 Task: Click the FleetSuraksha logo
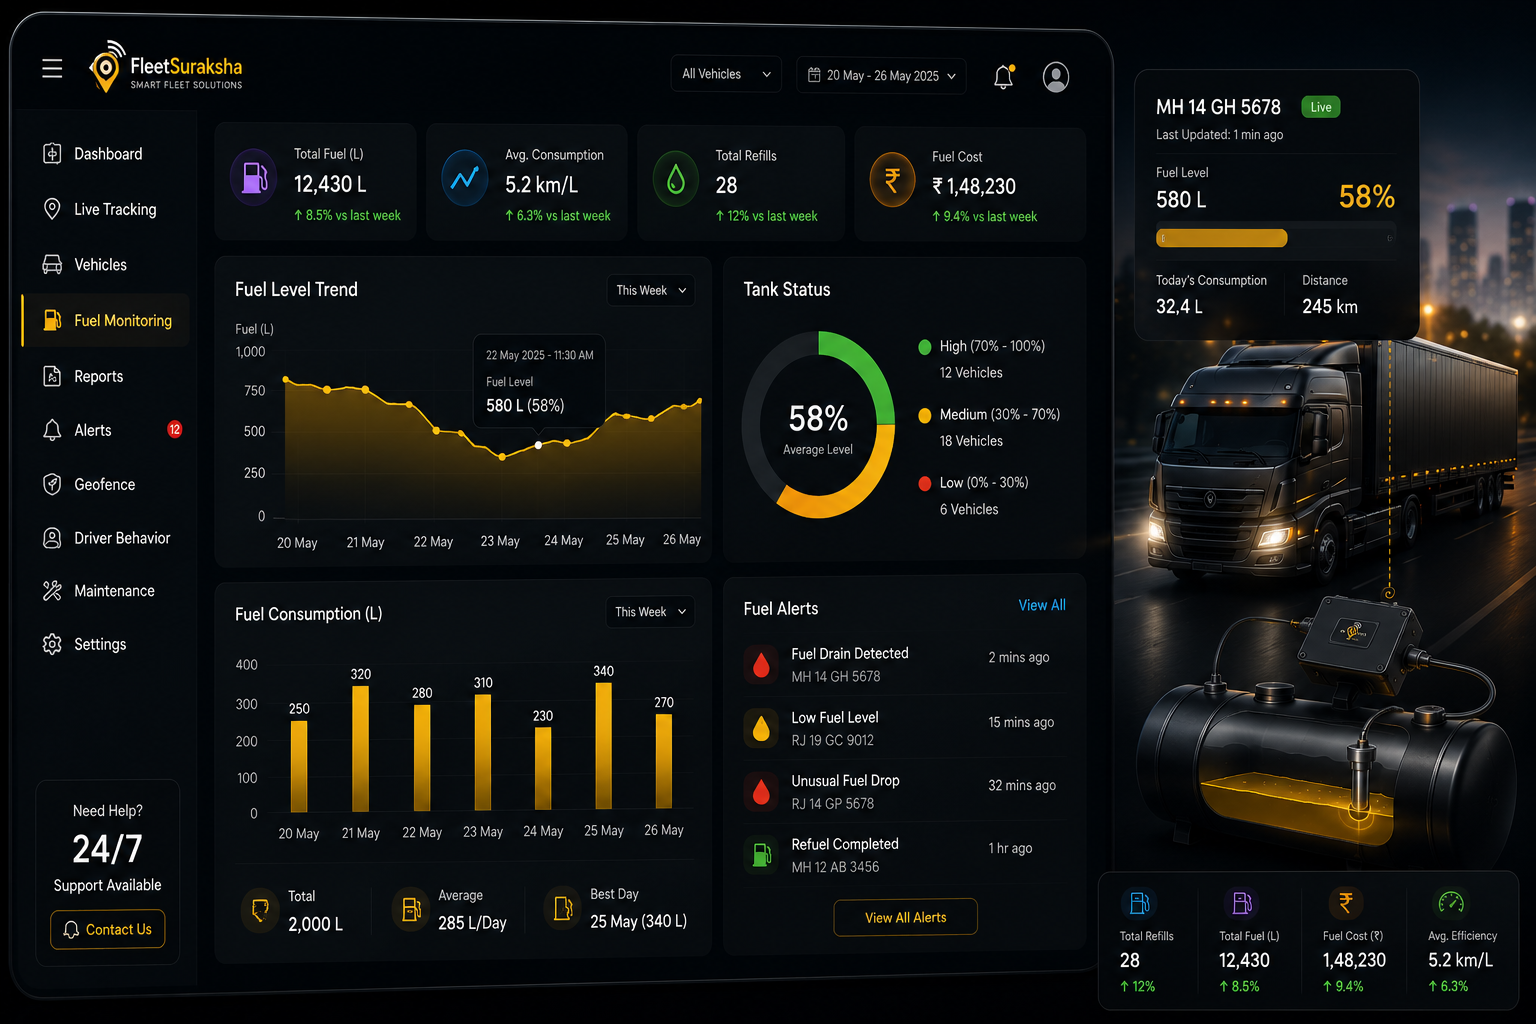pyautogui.click(x=166, y=68)
